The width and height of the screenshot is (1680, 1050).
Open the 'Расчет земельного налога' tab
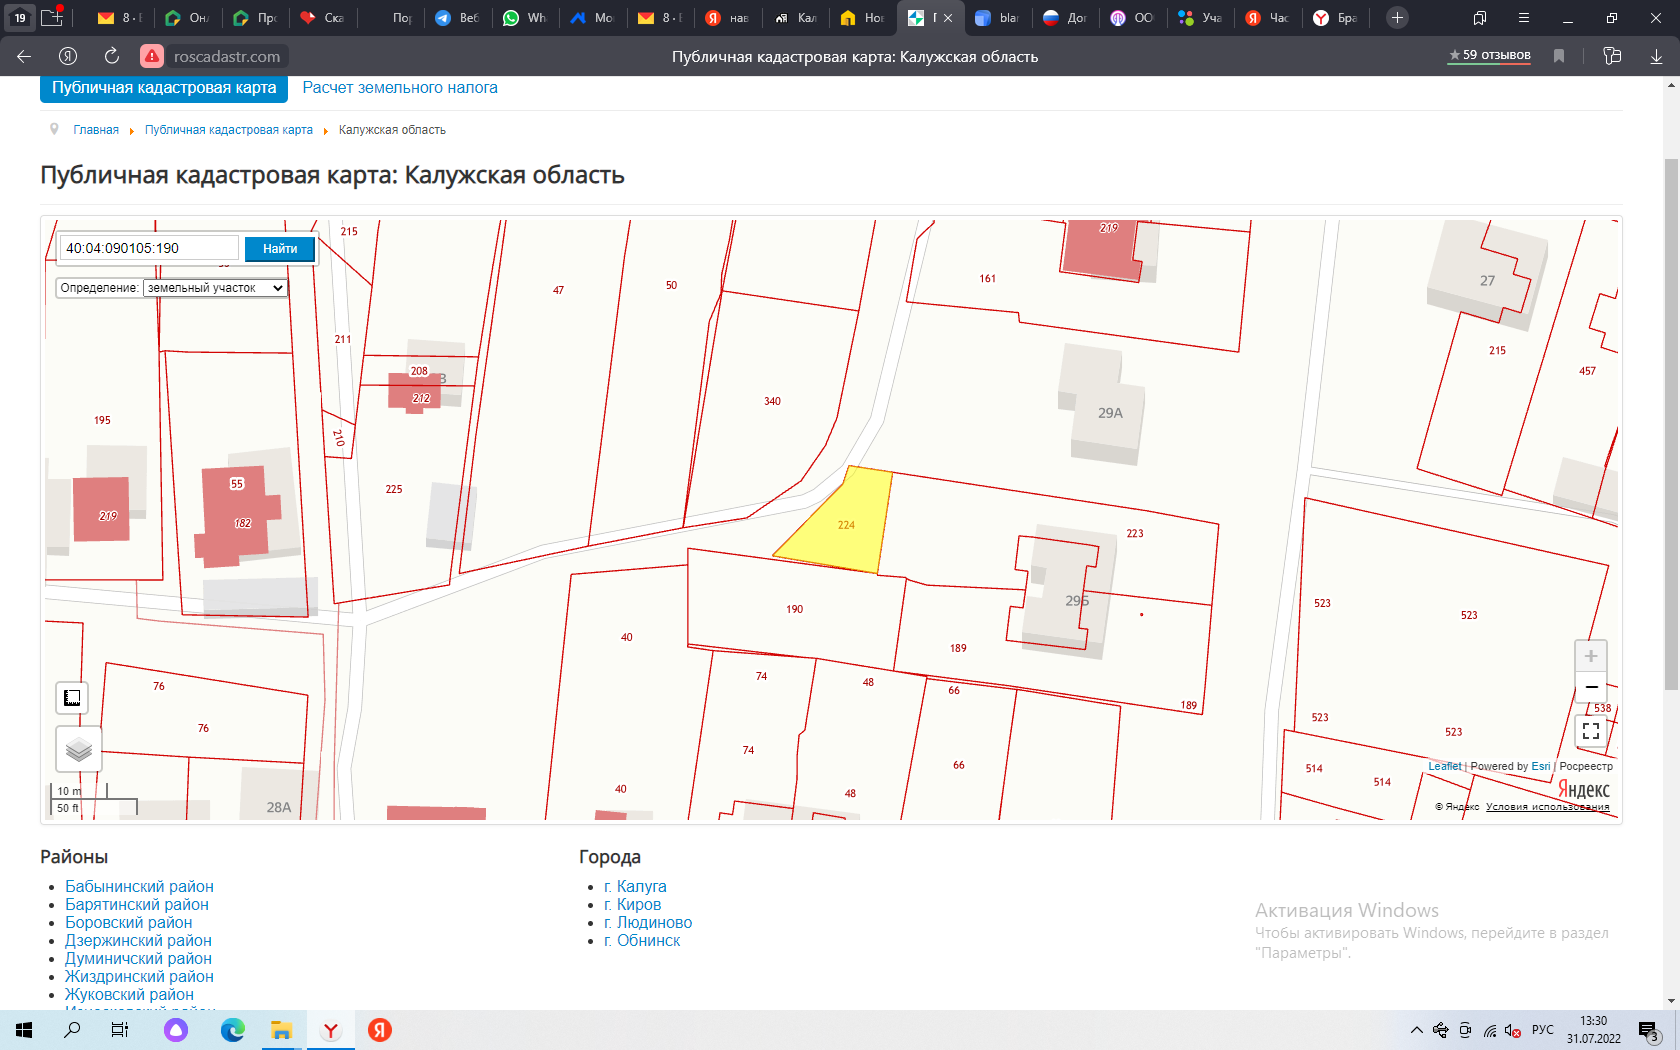[400, 88]
